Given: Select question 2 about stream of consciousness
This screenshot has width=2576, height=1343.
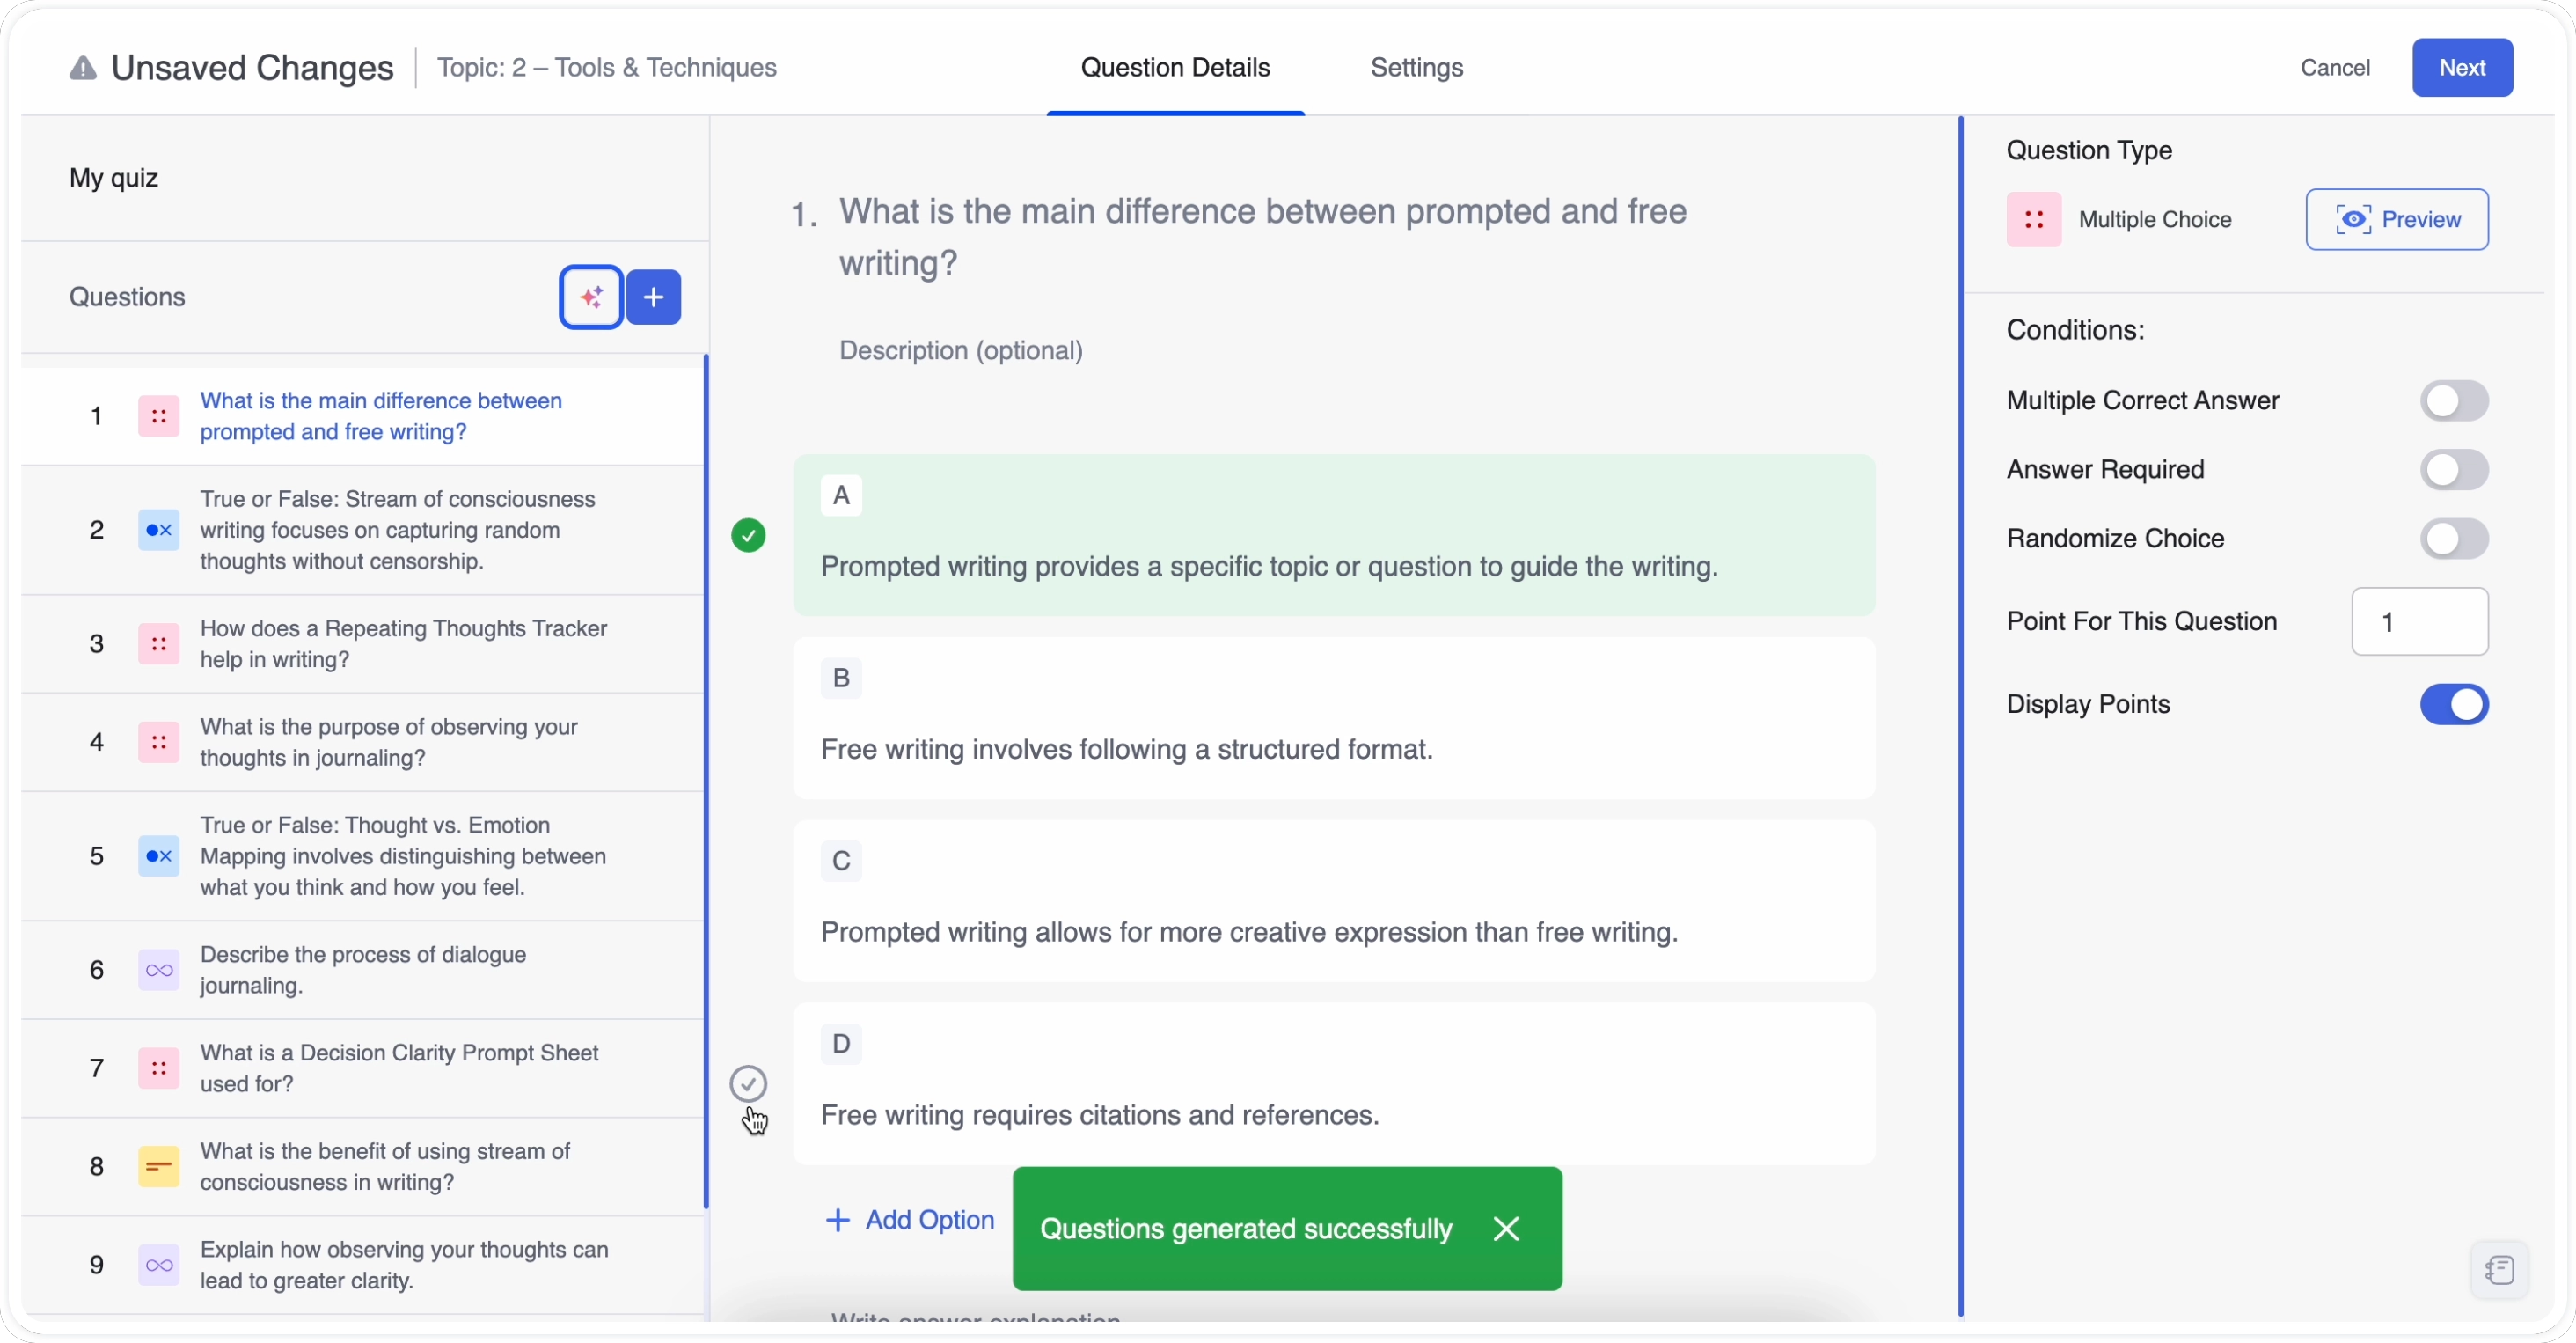Looking at the screenshot, I should pos(363,530).
